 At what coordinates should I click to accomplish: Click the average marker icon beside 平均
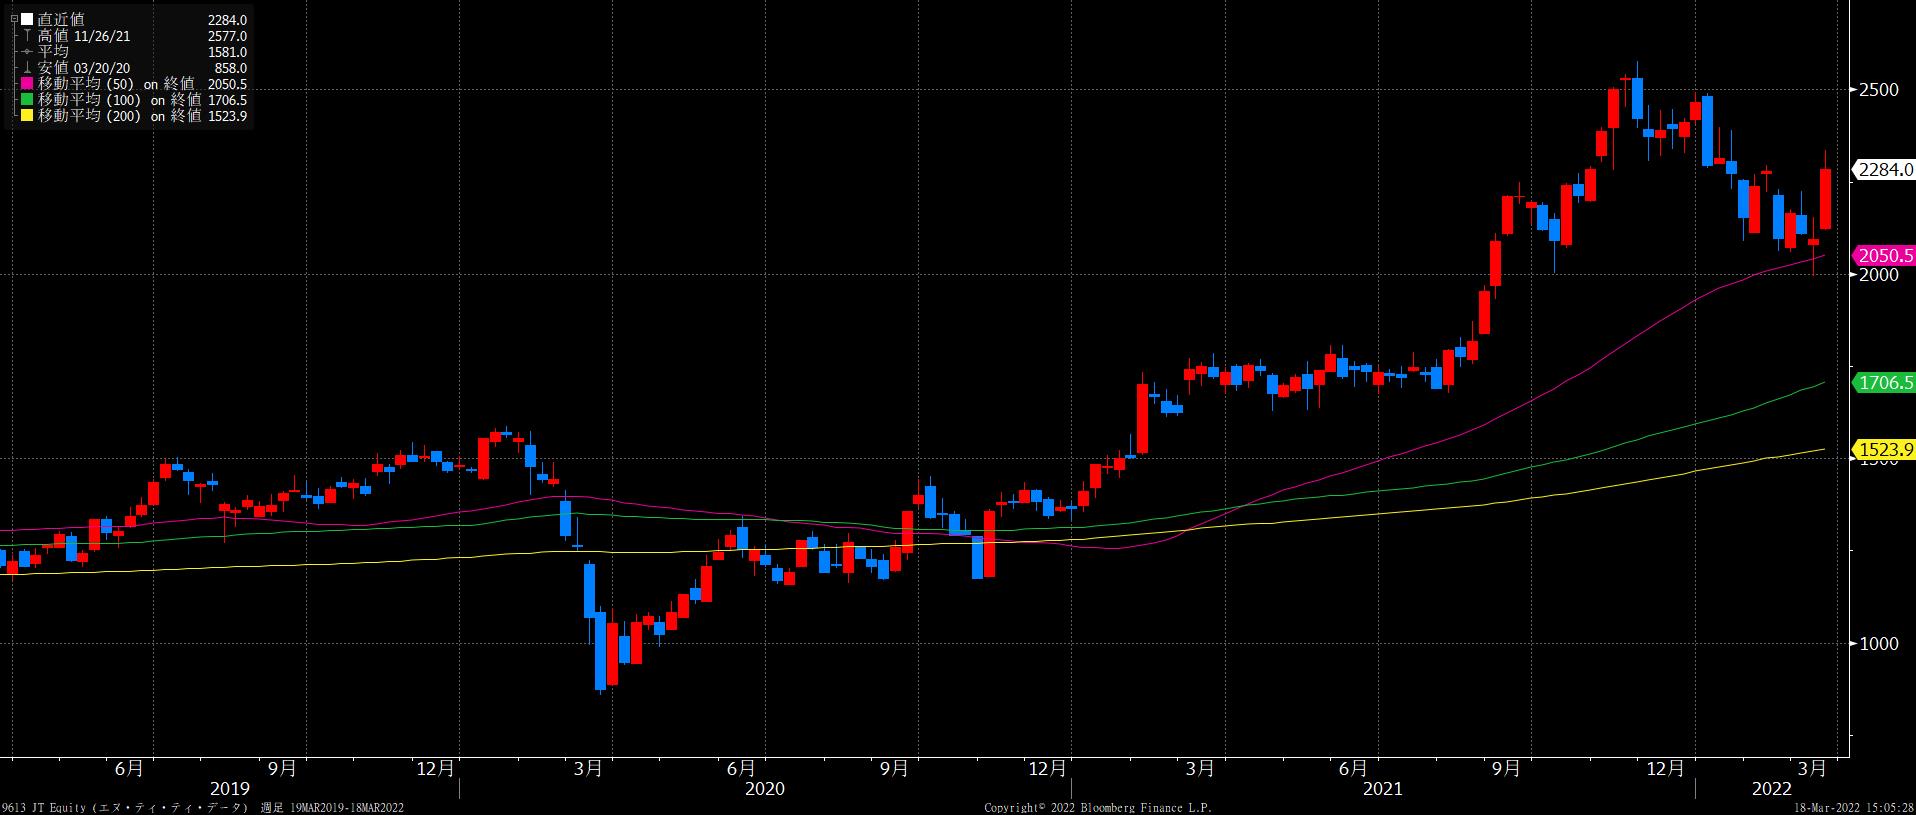[x=27, y=52]
